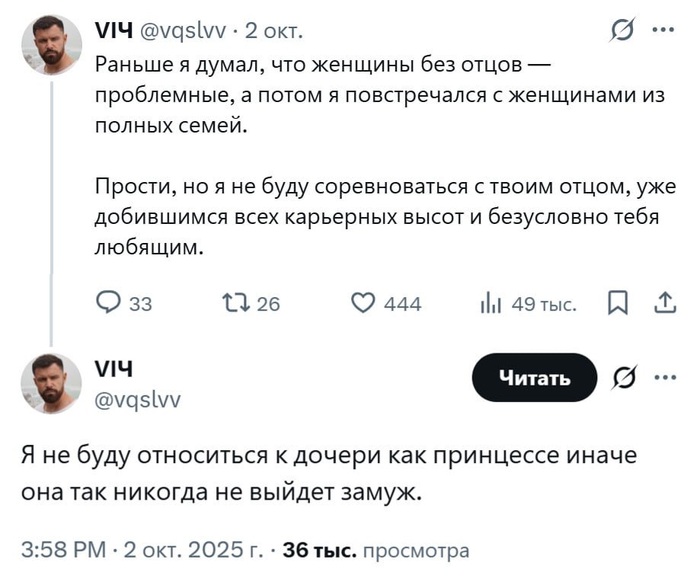Click the retweet icon with 26 reposts
700x588 pixels.
pyautogui.click(x=230, y=303)
